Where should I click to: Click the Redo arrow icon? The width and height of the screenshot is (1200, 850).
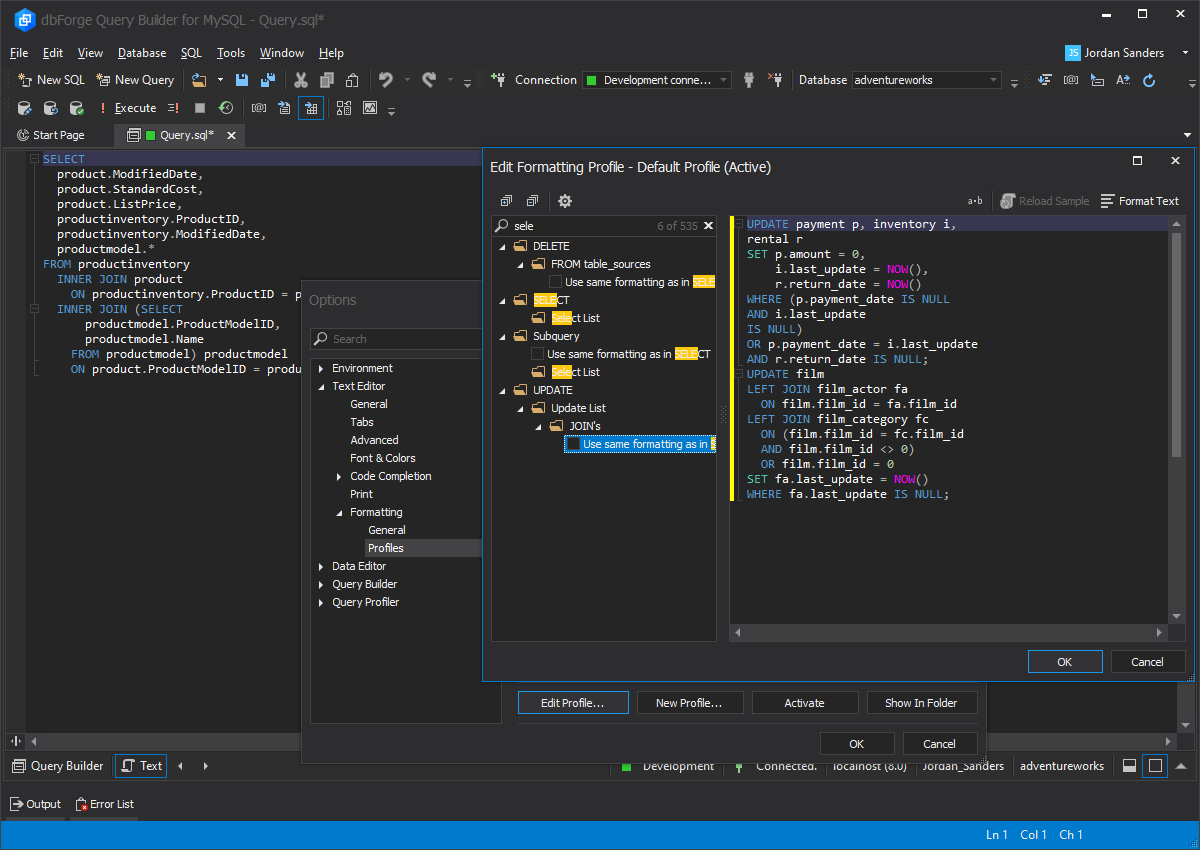429,80
